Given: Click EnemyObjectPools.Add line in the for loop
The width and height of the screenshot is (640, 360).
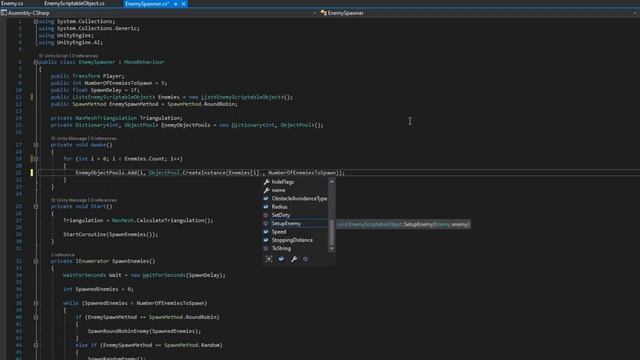Looking at the screenshot, I should [x=210, y=173].
